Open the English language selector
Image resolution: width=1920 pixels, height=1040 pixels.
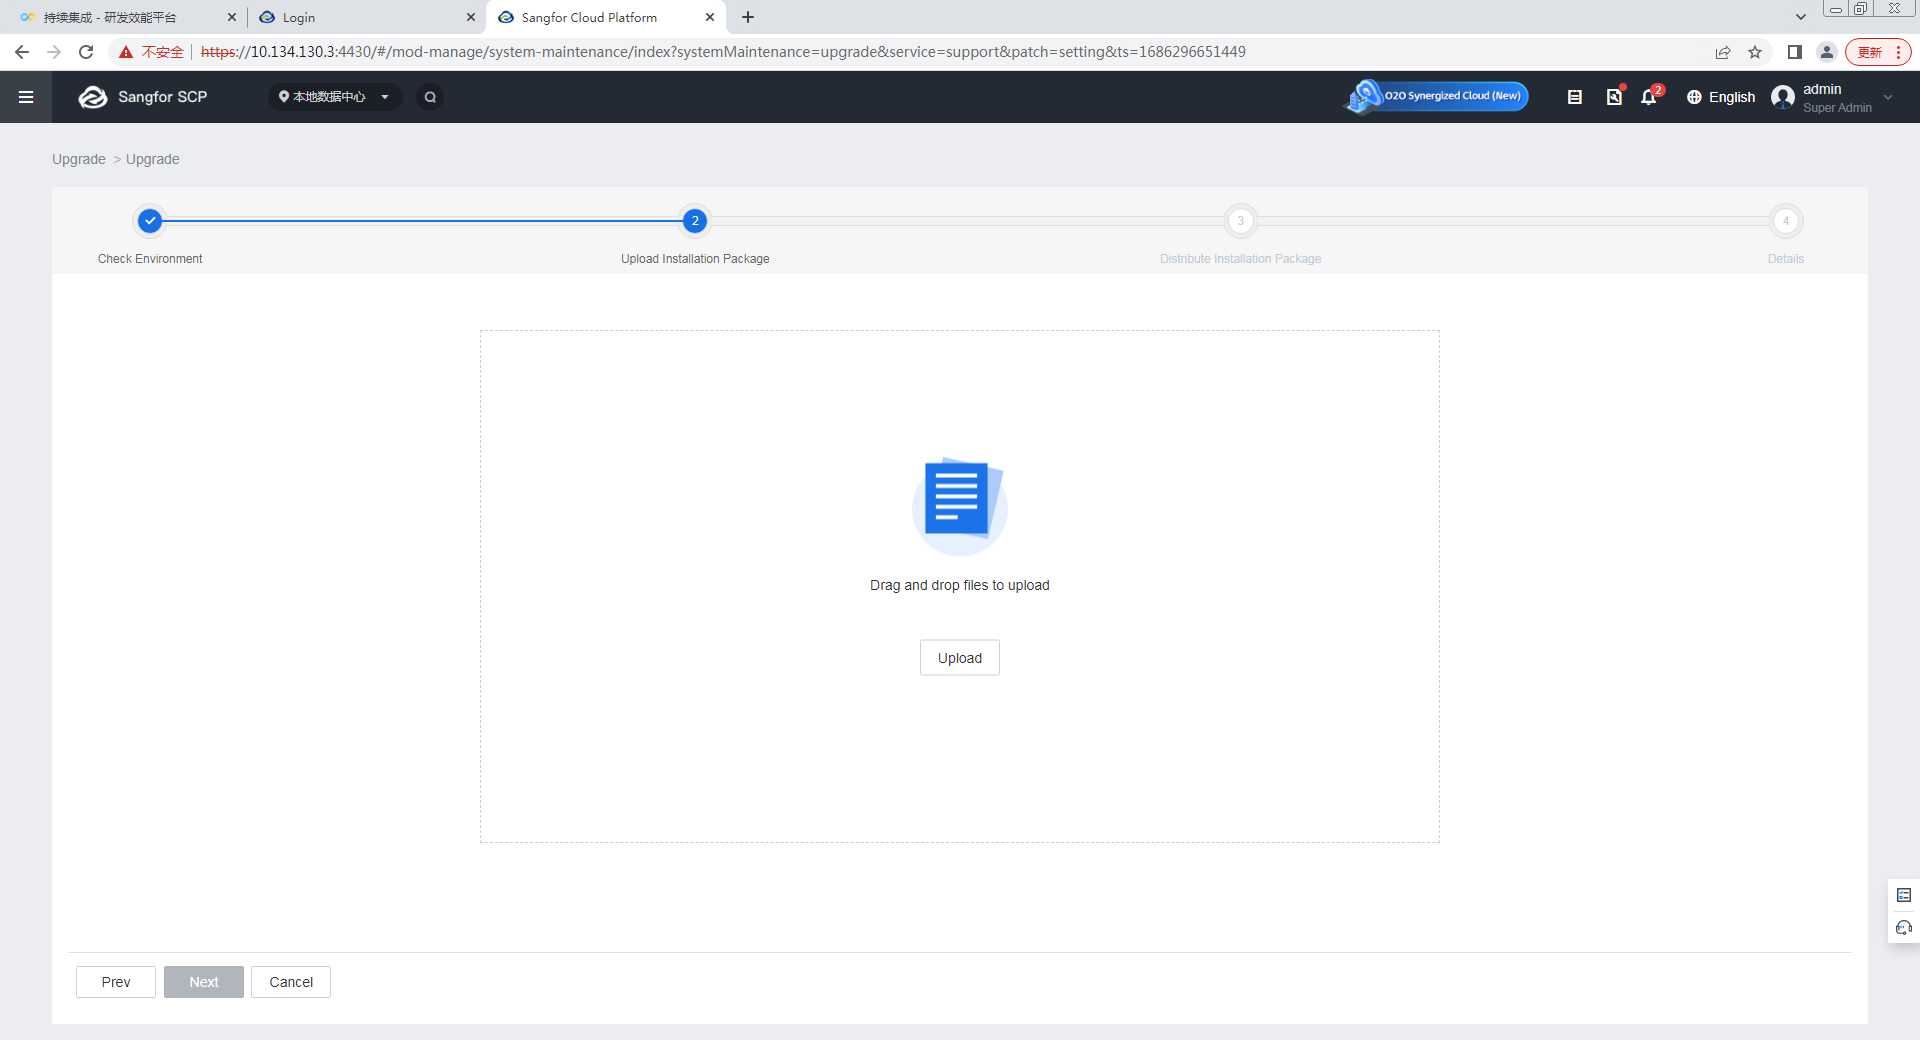coord(1721,97)
